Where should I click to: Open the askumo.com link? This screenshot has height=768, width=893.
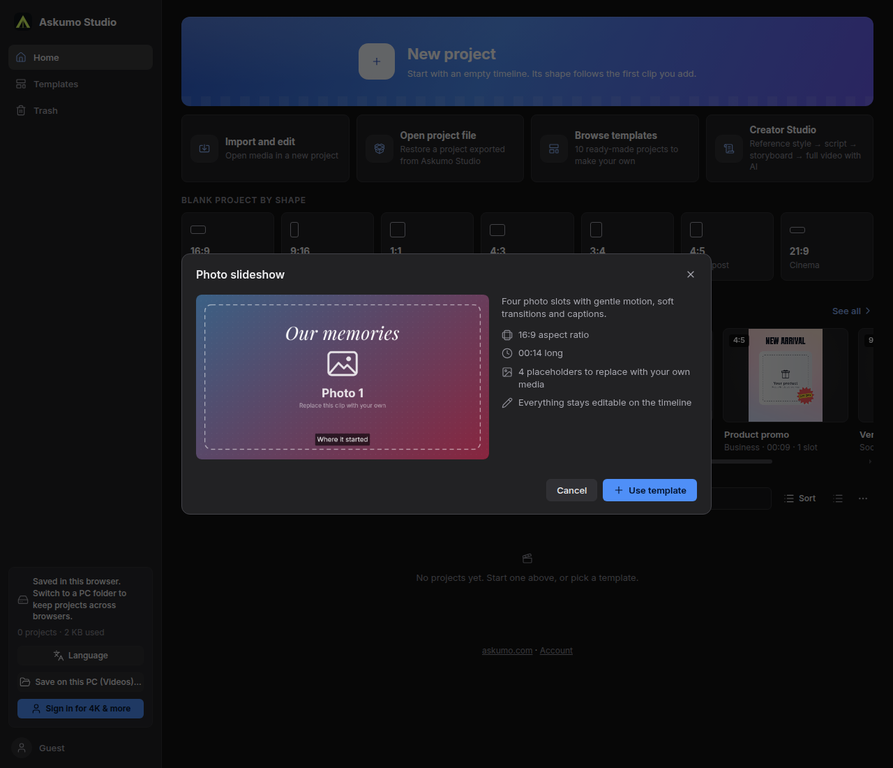[x=507, y=650]
